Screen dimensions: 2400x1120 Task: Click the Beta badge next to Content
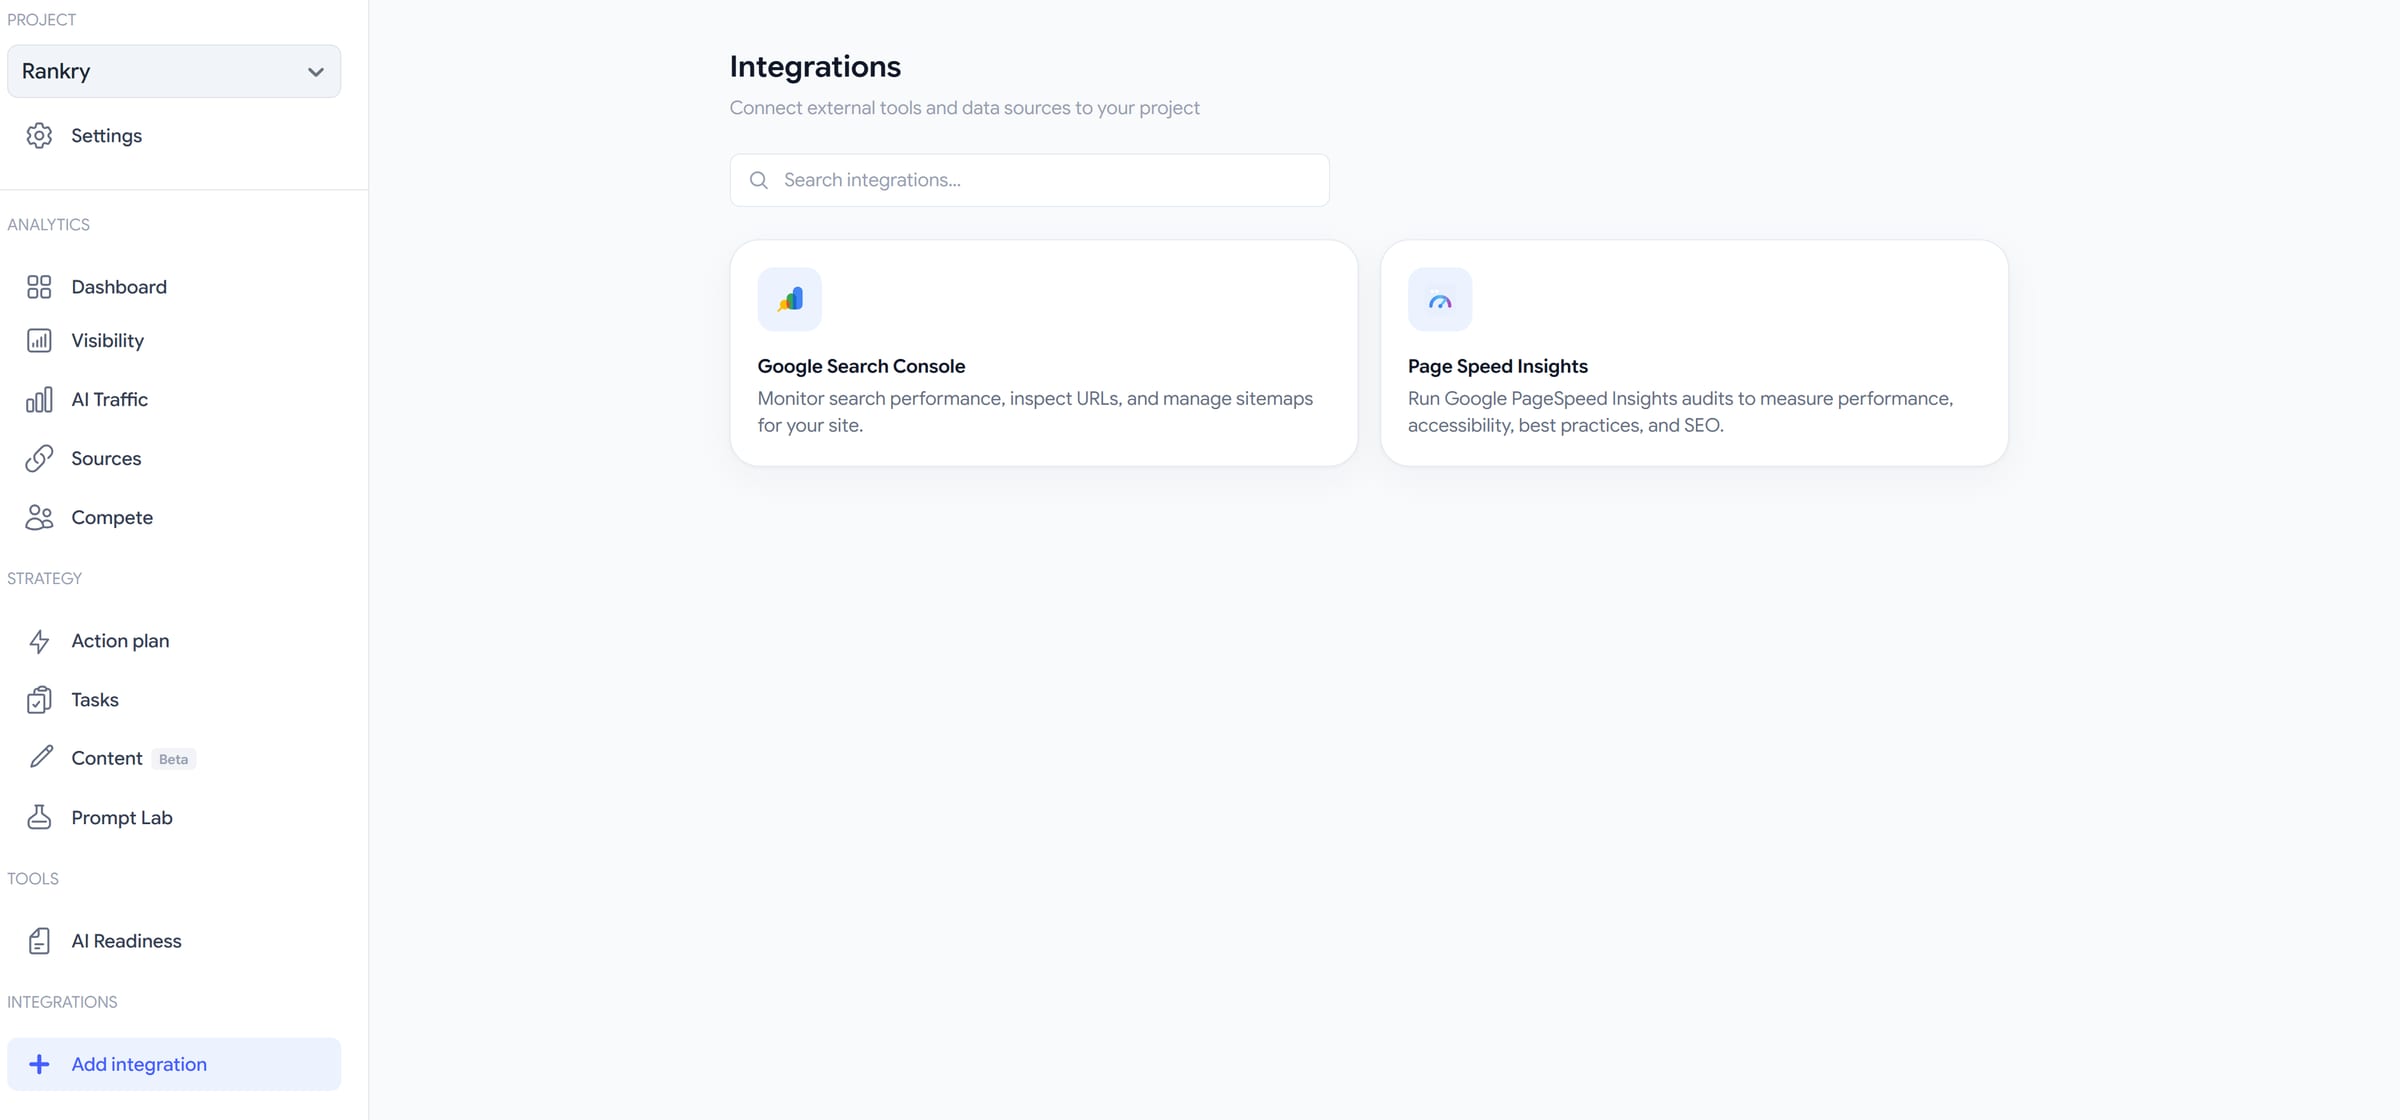(173, 759)
